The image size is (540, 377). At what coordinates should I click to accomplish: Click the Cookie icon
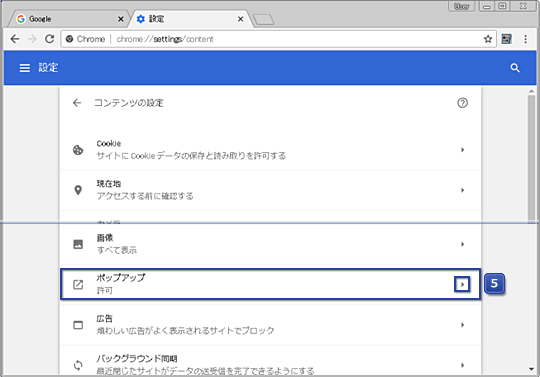click(78, 150)
